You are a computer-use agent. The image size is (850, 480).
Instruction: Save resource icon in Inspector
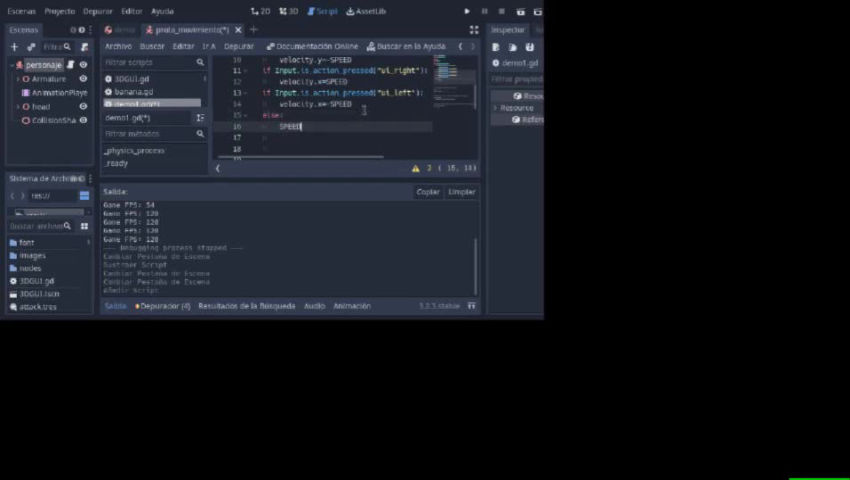[x=530, y=47]
